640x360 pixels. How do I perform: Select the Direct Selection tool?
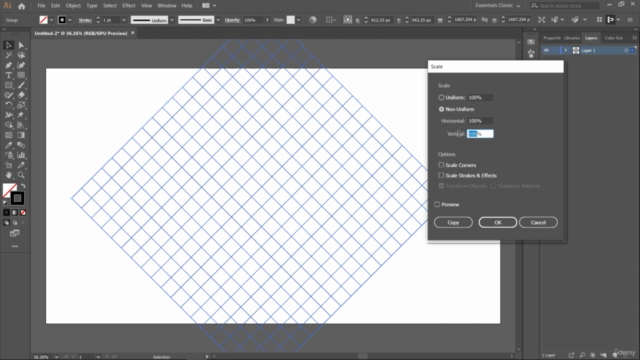[21, 45]
